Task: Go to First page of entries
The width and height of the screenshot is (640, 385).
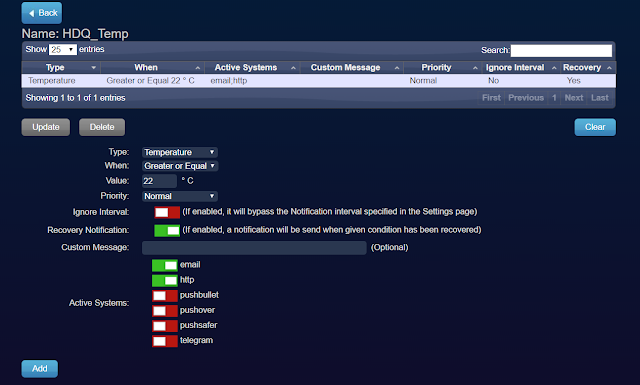Action: 491,98
